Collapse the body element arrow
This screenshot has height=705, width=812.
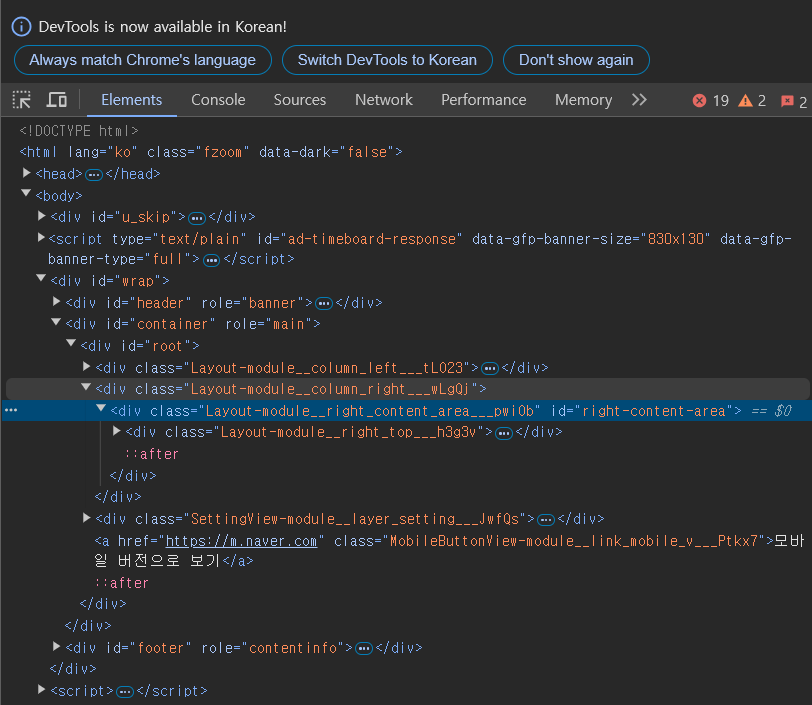[26, 193]
